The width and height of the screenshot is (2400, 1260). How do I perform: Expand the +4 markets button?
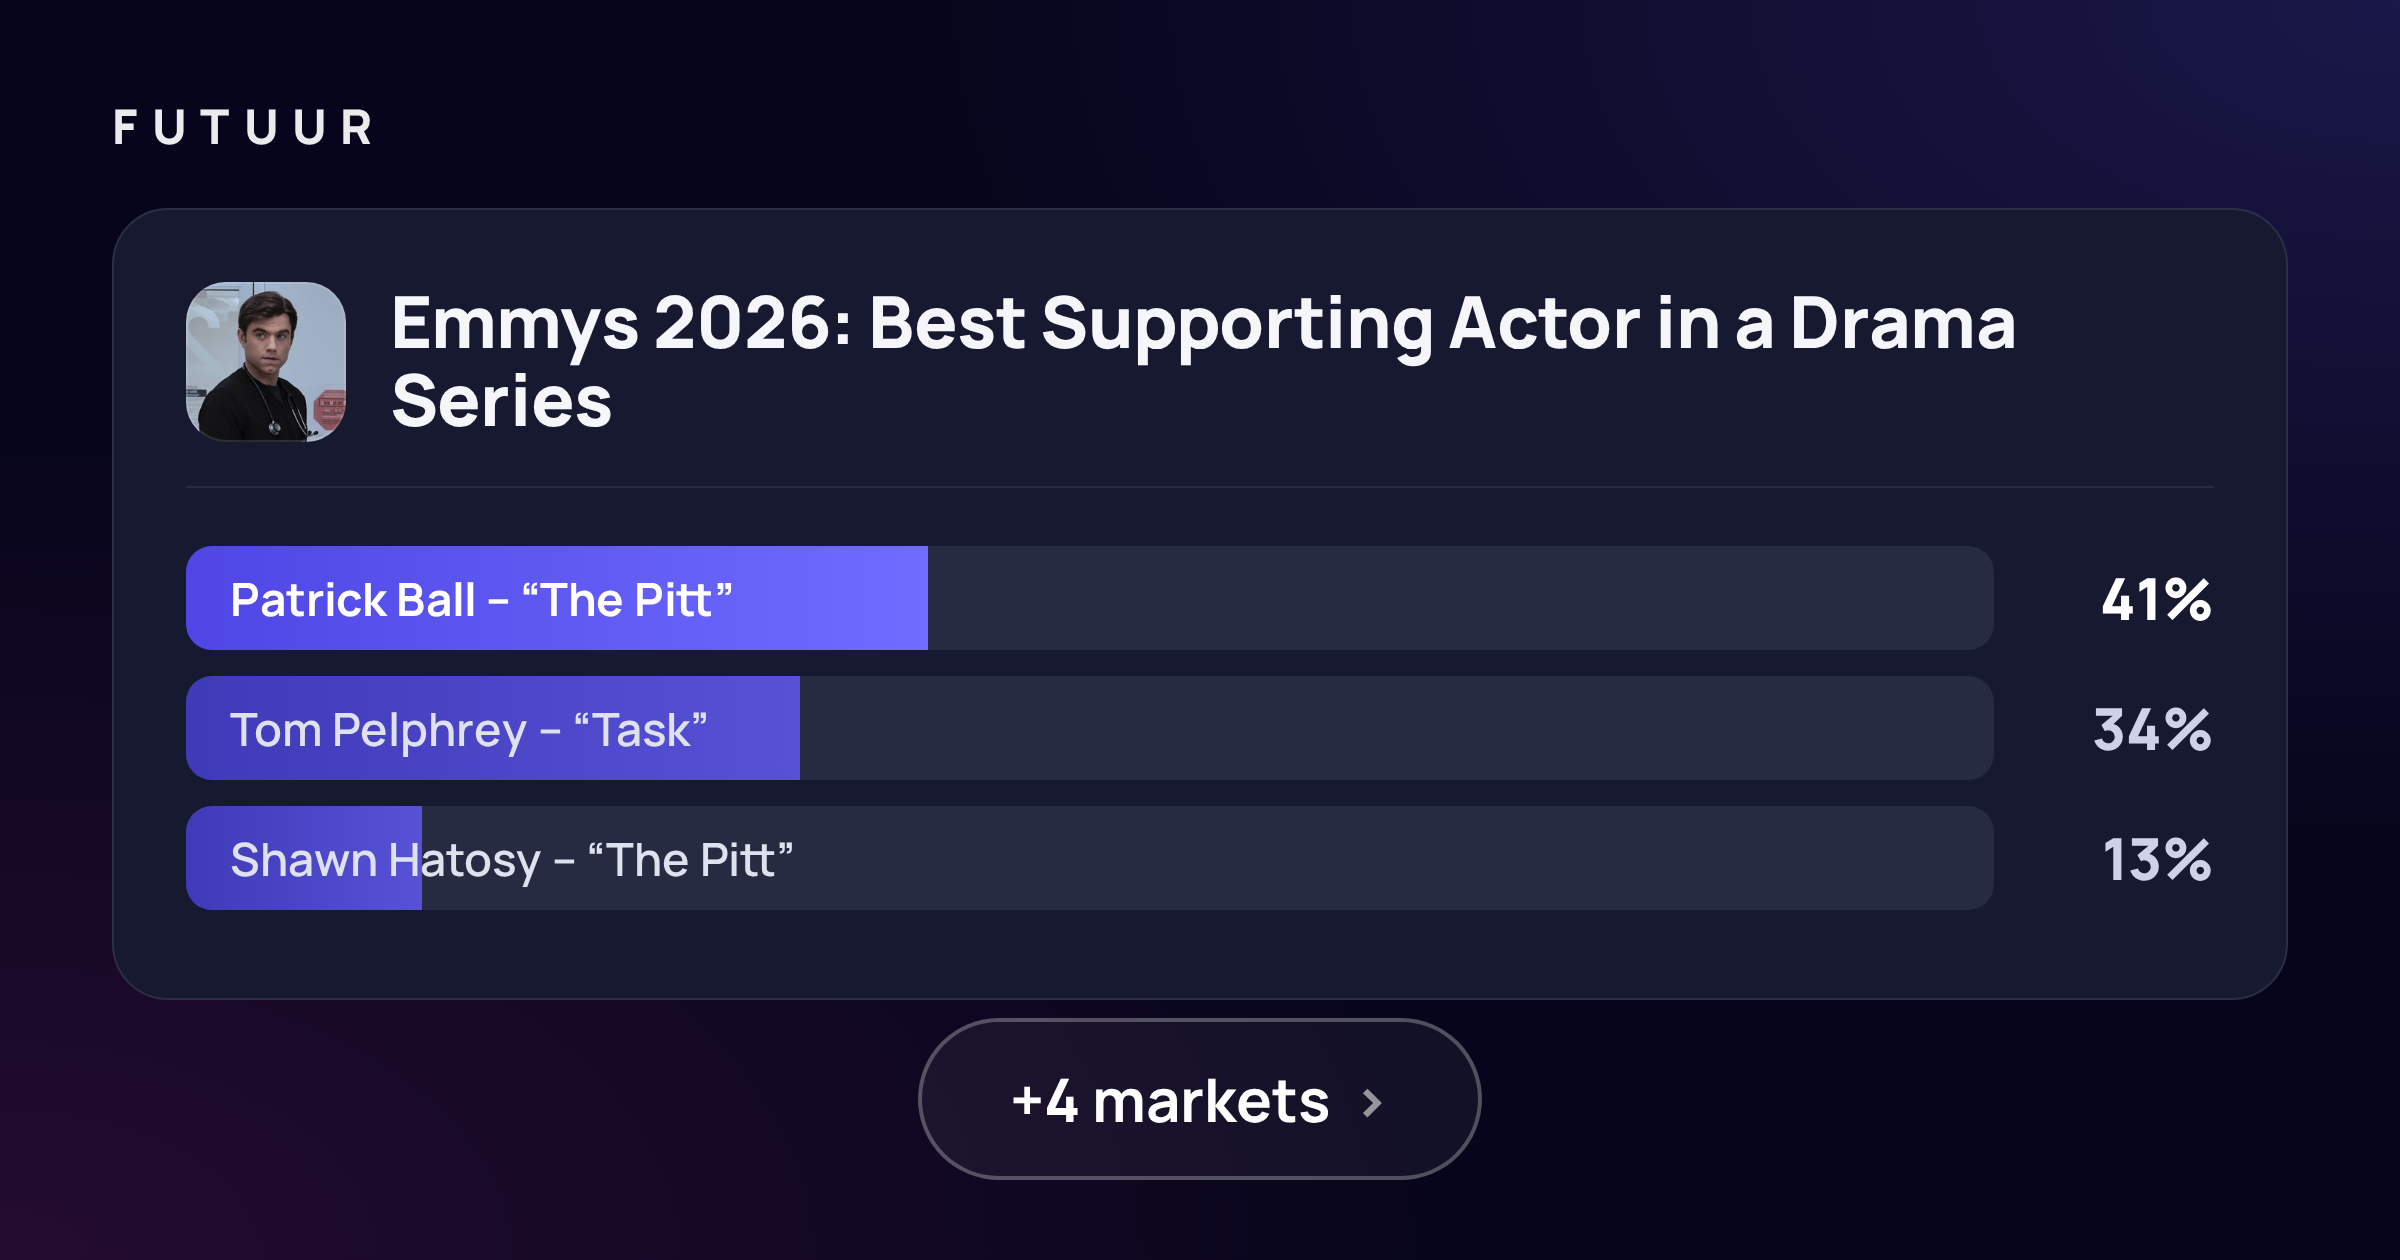point(1199,1099)
